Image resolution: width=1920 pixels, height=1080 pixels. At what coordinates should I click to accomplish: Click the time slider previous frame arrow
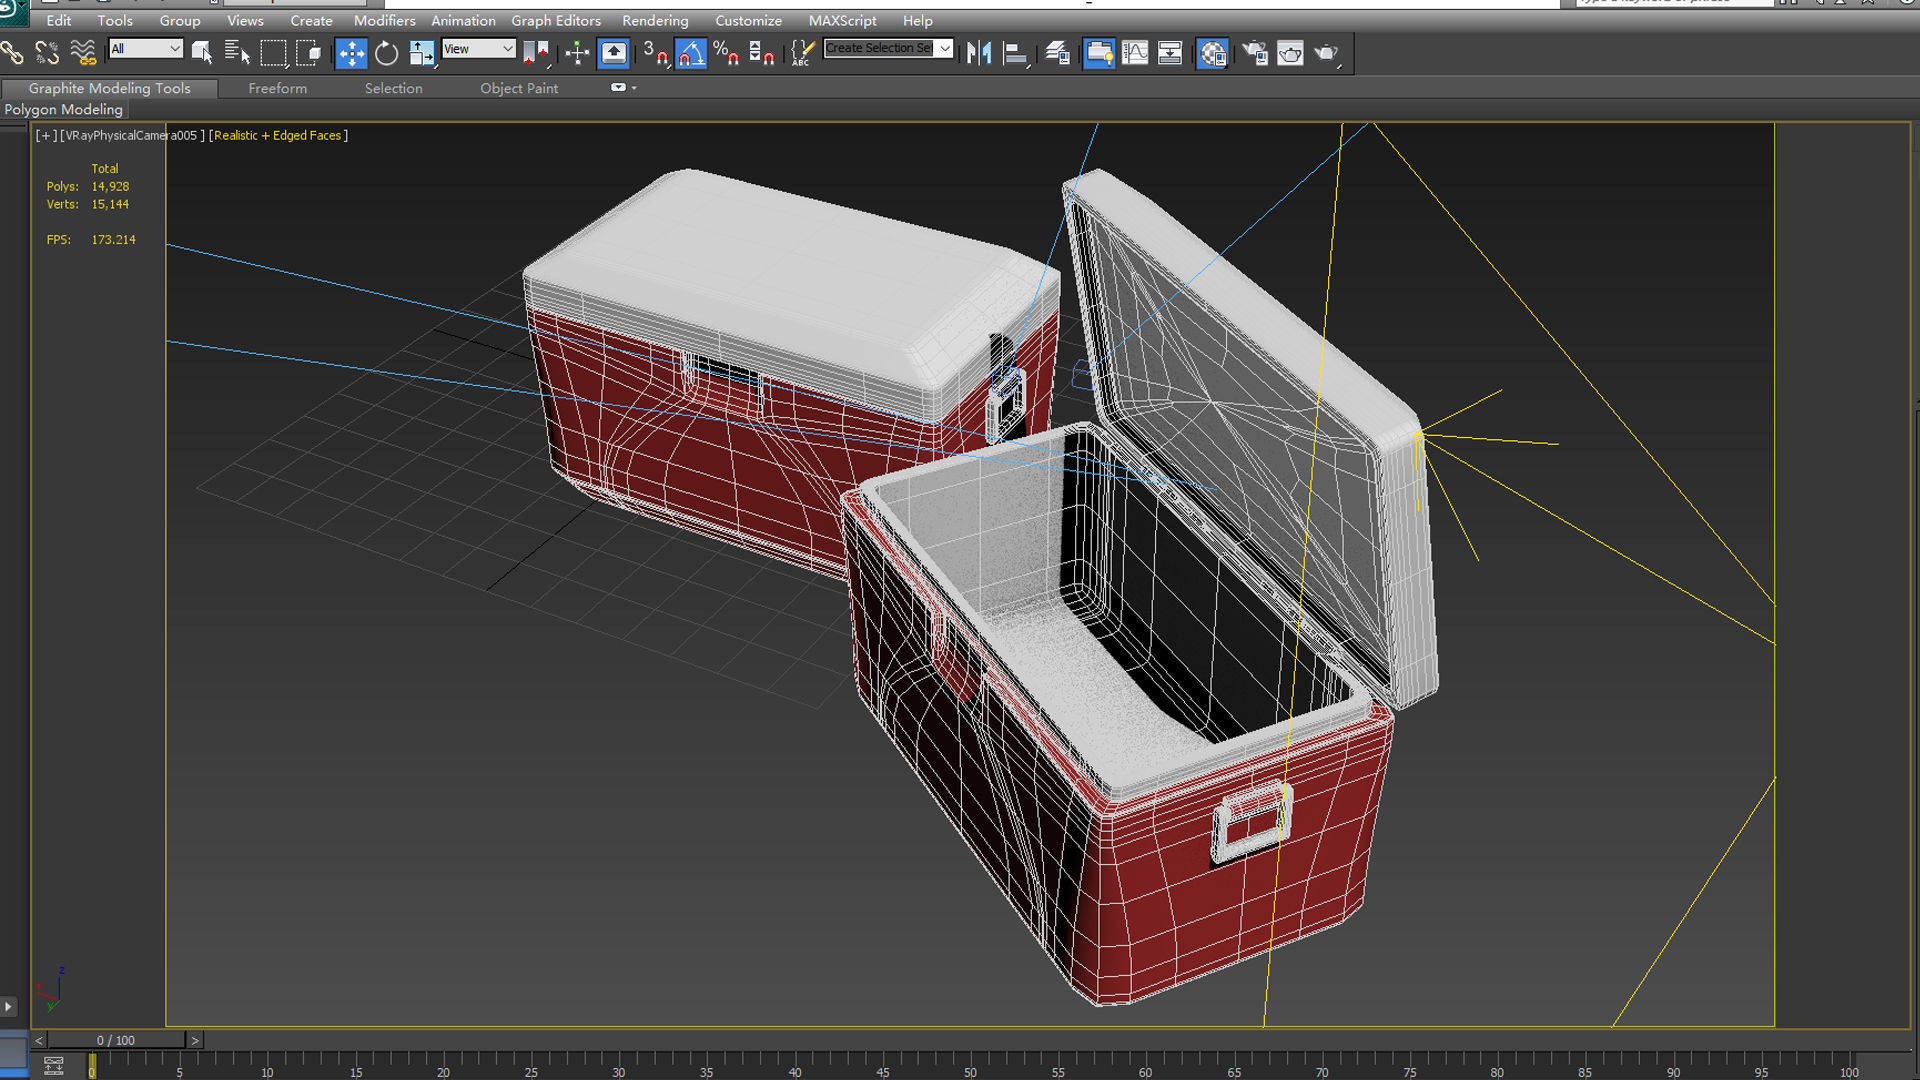[x=39, y=1040]
